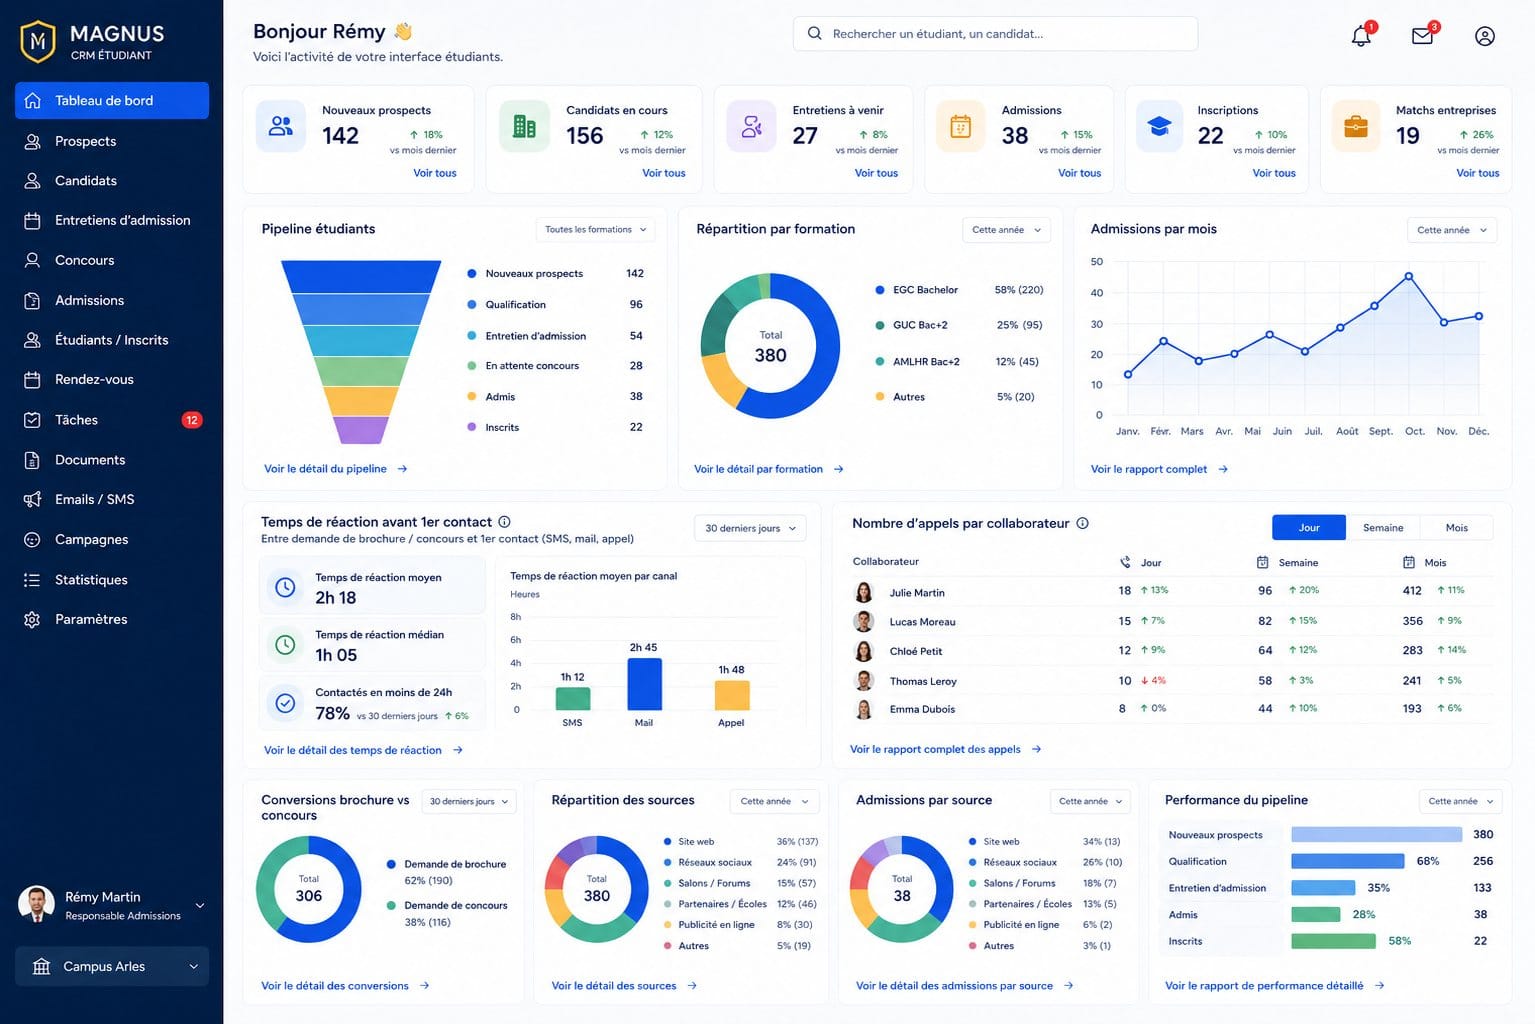Click Julie Martin's avatar
Viewport: 1535px width, 1024px height.
[x=864, y=592]
